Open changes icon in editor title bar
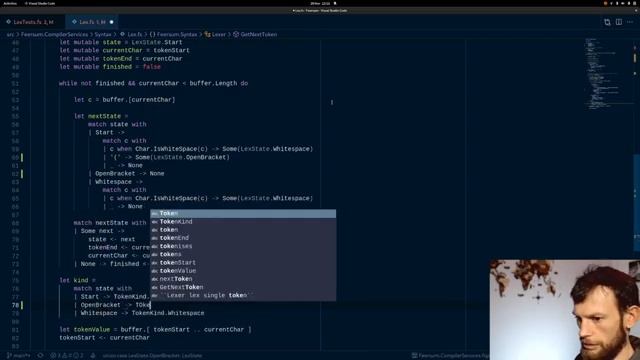Screen dimensions: 640x360 (x=607, y=22)
